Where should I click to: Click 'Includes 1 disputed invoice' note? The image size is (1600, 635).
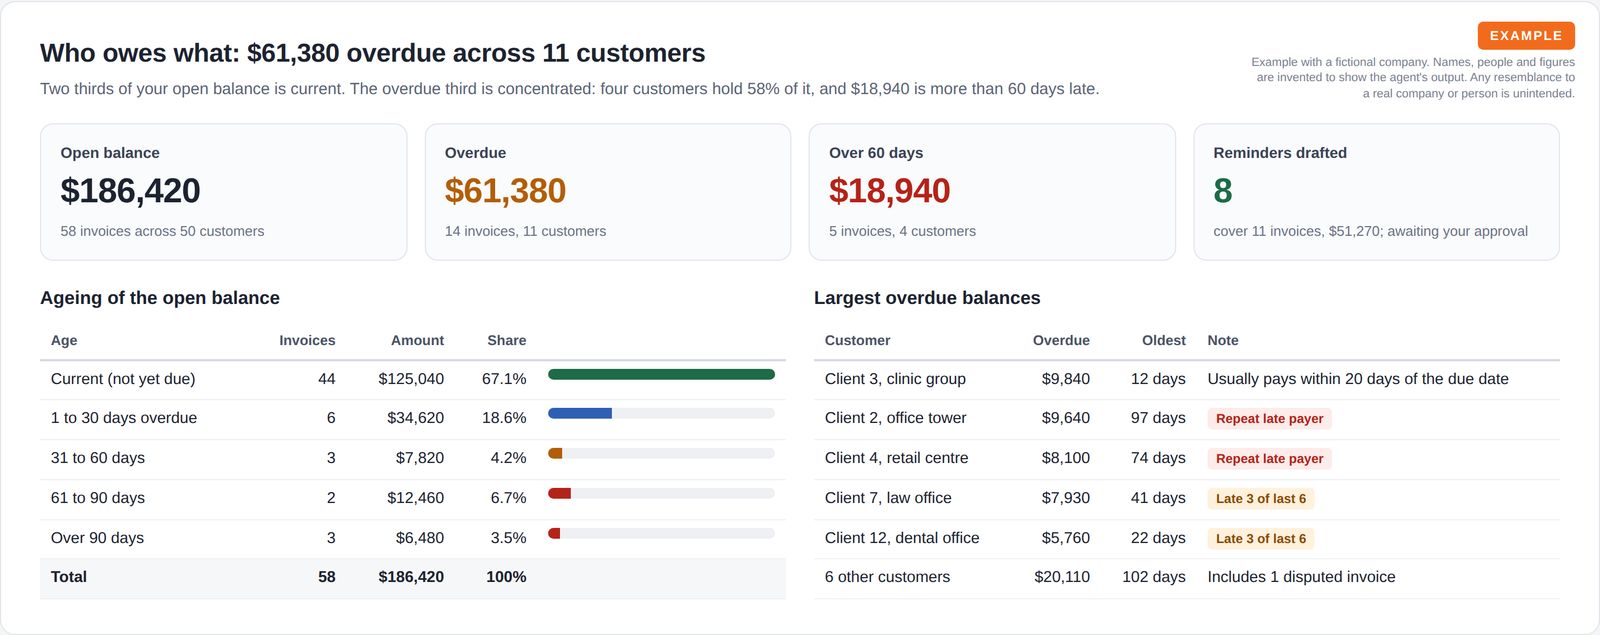pyautogui.click(x=1301, y=577)
